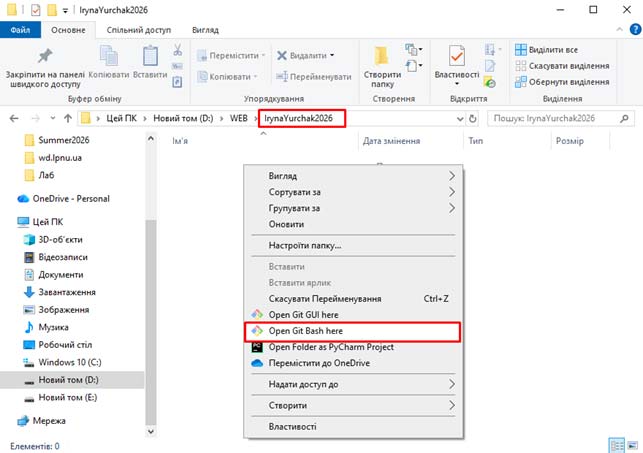
Task: Click the new folder icon in title bar
Action: [x=52, y=10]
